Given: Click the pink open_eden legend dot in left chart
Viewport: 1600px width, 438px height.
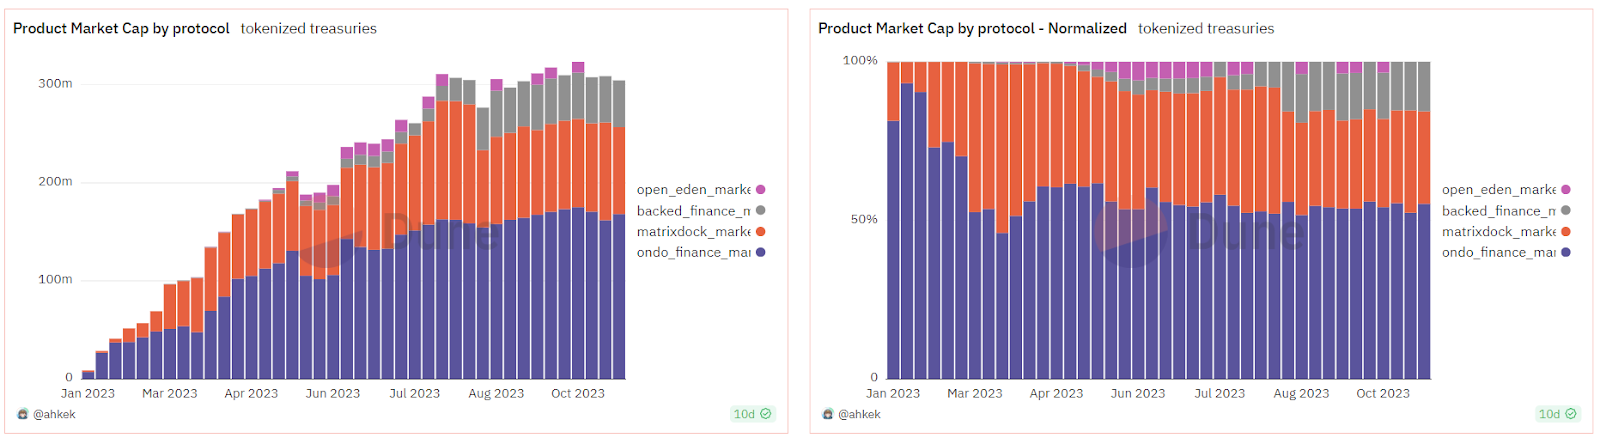Looking at the screenshot, I should click(761, 190).
